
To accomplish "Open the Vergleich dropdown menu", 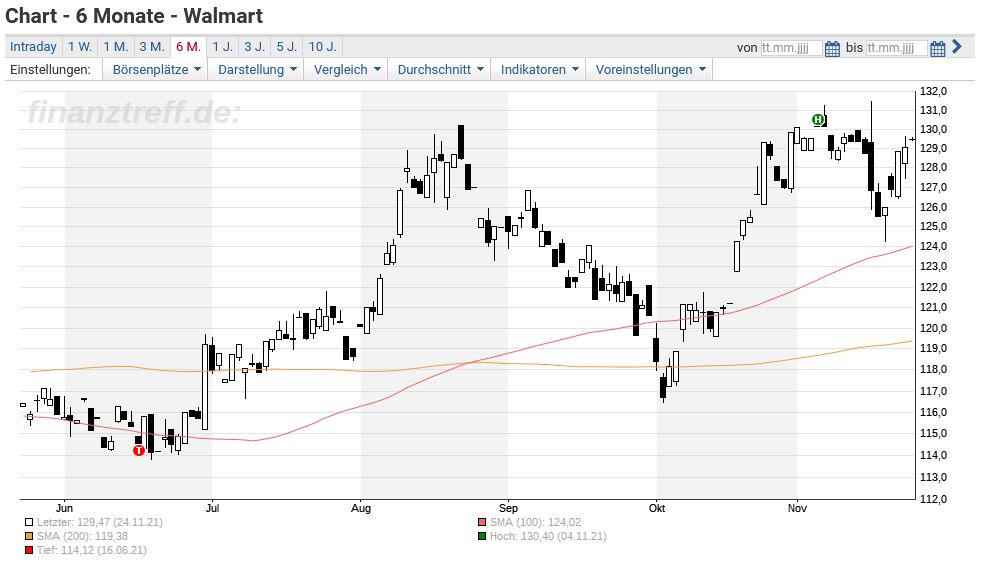I will point(346,70).
